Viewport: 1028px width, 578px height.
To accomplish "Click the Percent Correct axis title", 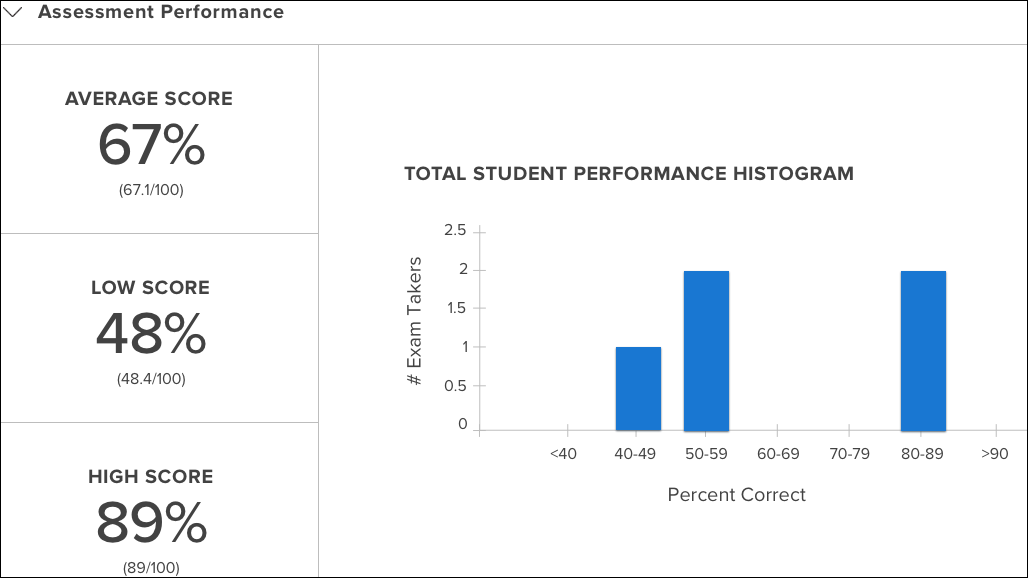I will coord(736,495).
